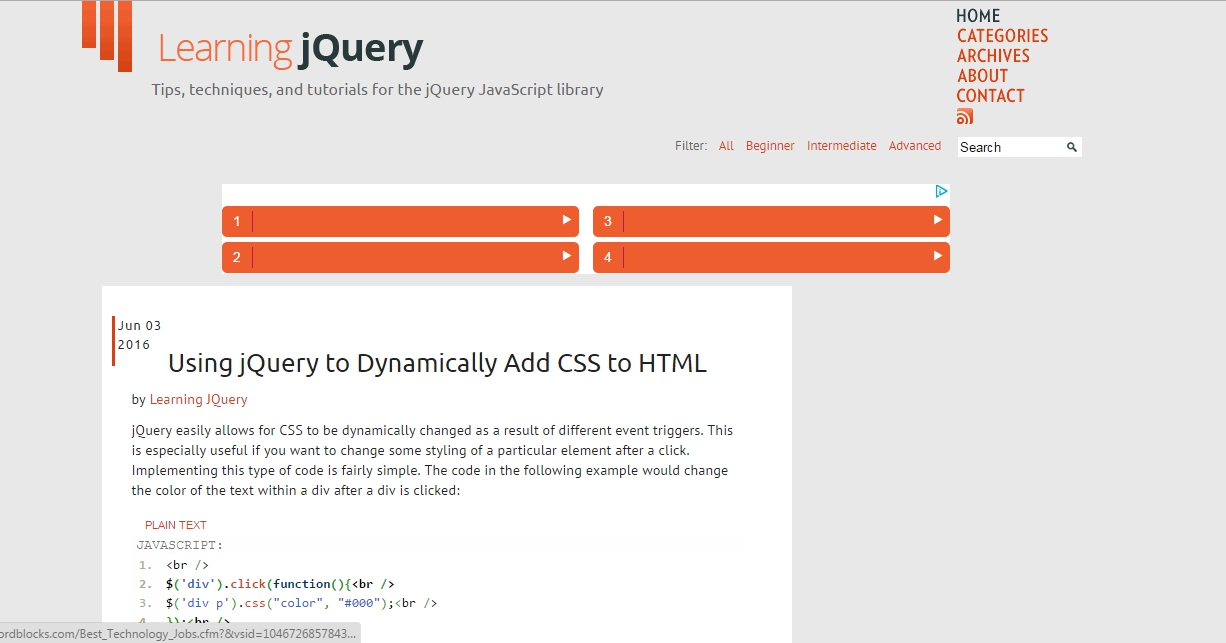This screenshot has width=1226, height=643.
Task: Enable the Advanced filter
Action: [914, 145]
